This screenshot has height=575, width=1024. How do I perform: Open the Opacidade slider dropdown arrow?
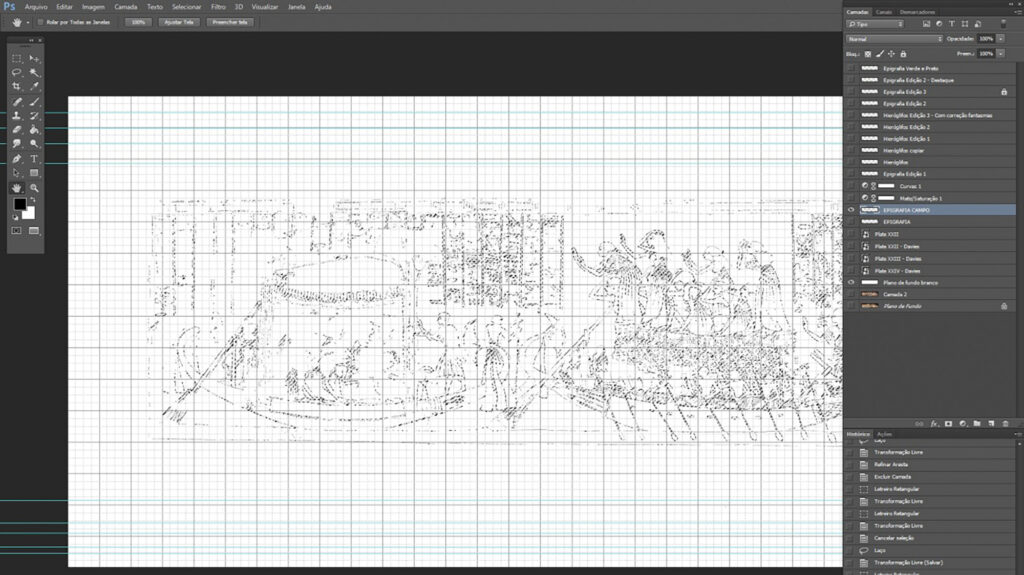1000,39
